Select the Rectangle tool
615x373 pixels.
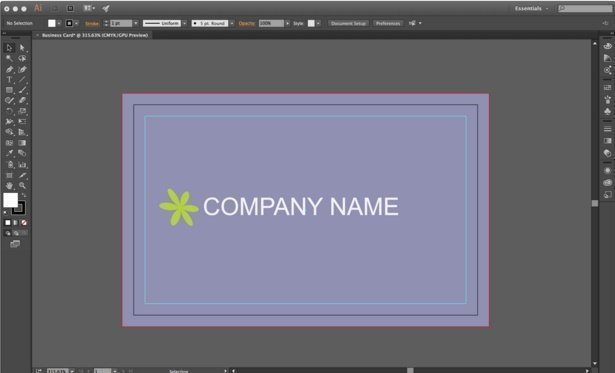pyautogui.click(x=9, y=90)
